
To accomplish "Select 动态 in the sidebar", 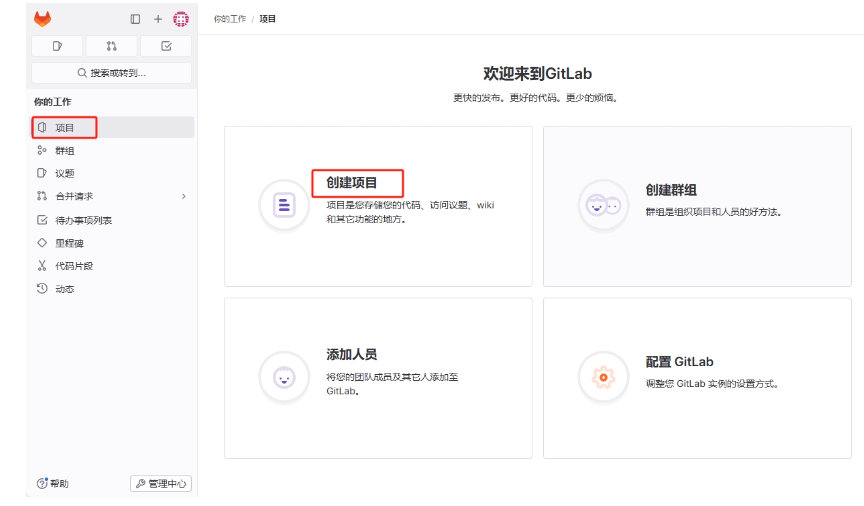I will [x=112, y=289].
